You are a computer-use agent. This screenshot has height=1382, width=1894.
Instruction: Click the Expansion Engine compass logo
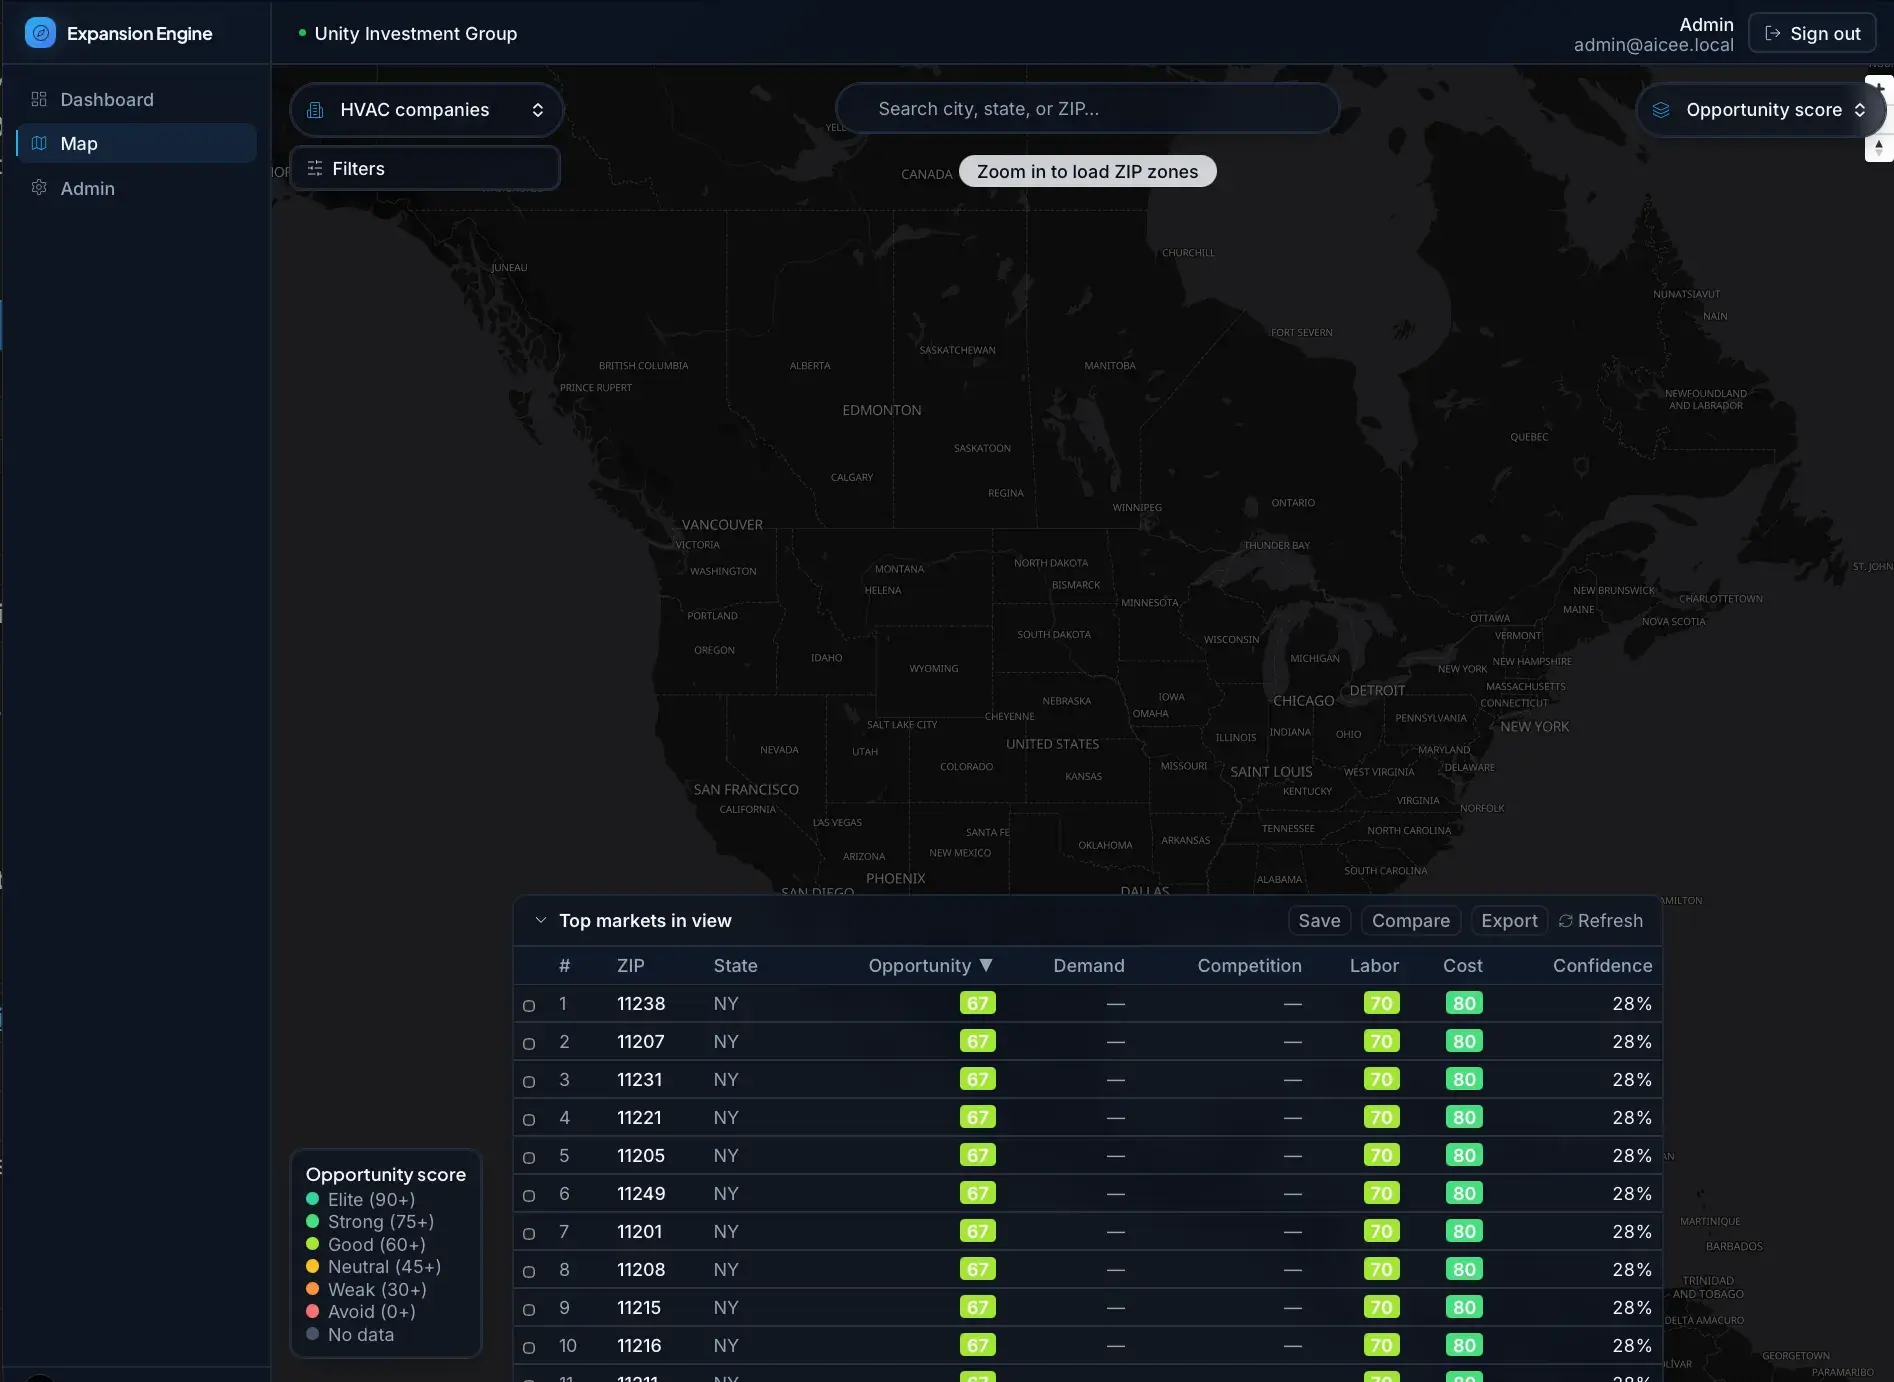(x=40, y=33)
